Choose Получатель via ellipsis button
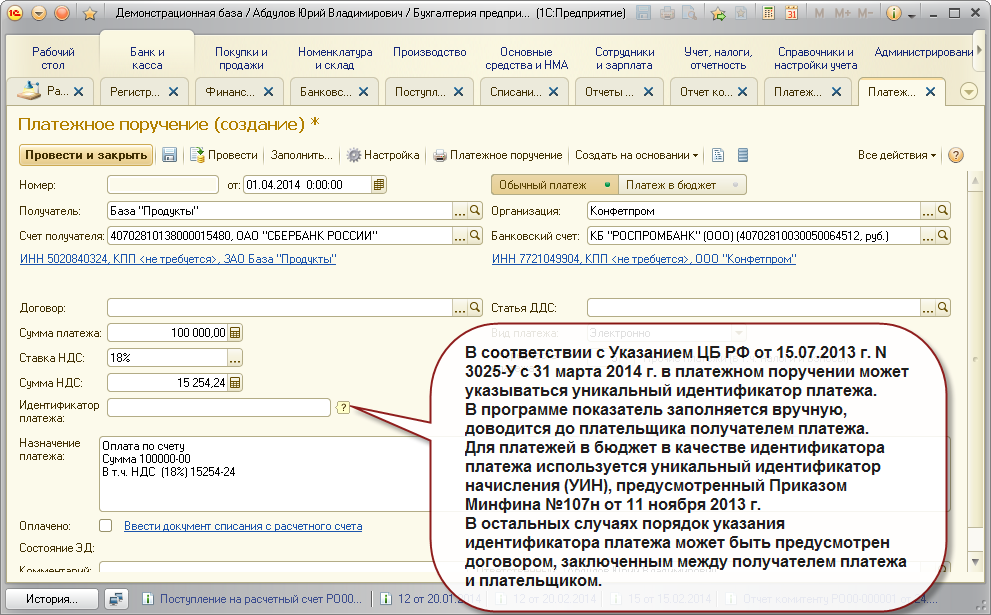991x615 pixels. point(460,210)
